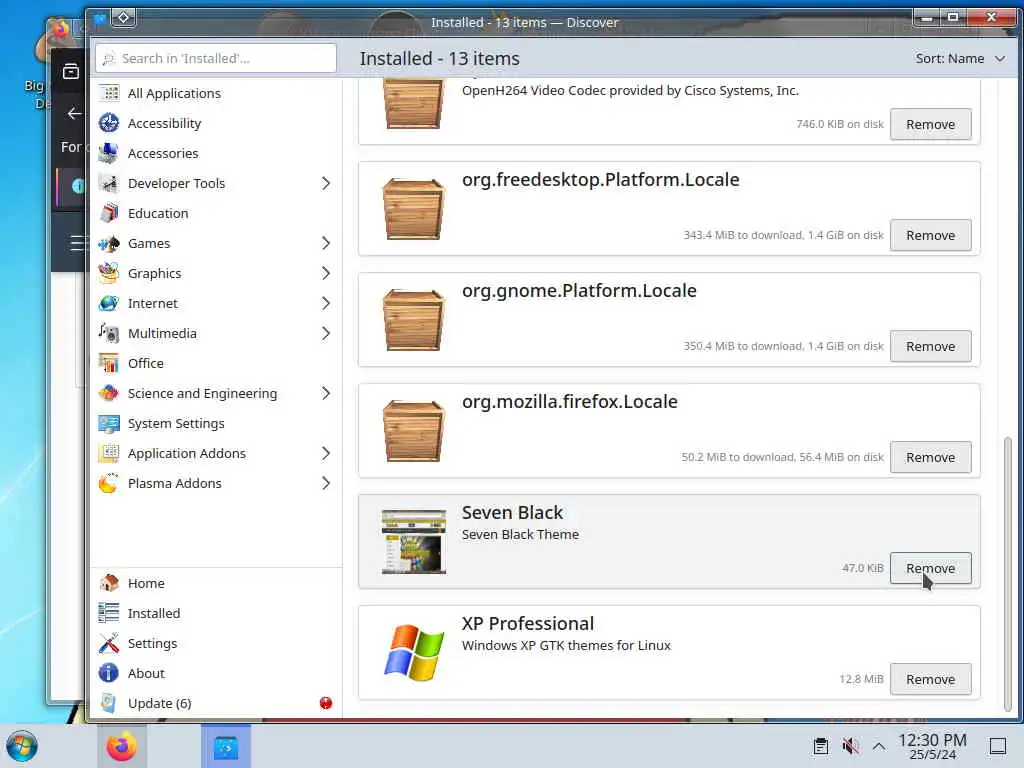The width and height of the screenshot is (1024, 768).
Task: Open Settings via the tools icon
Action: tap(109, 643)
